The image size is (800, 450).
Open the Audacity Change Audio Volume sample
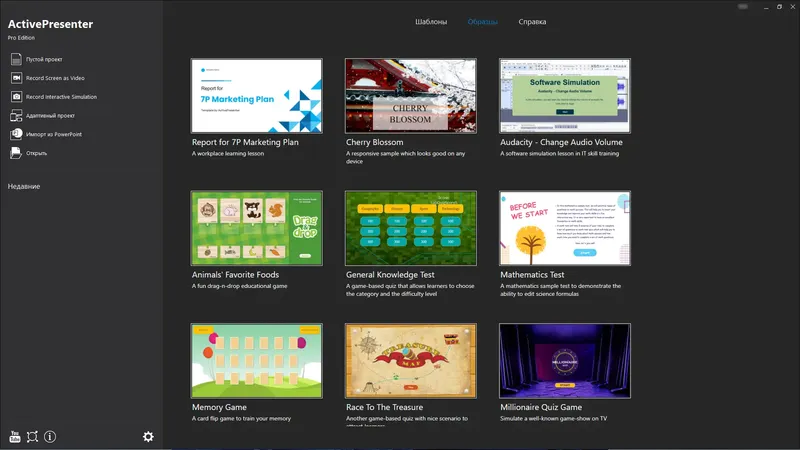click(565, 96)
